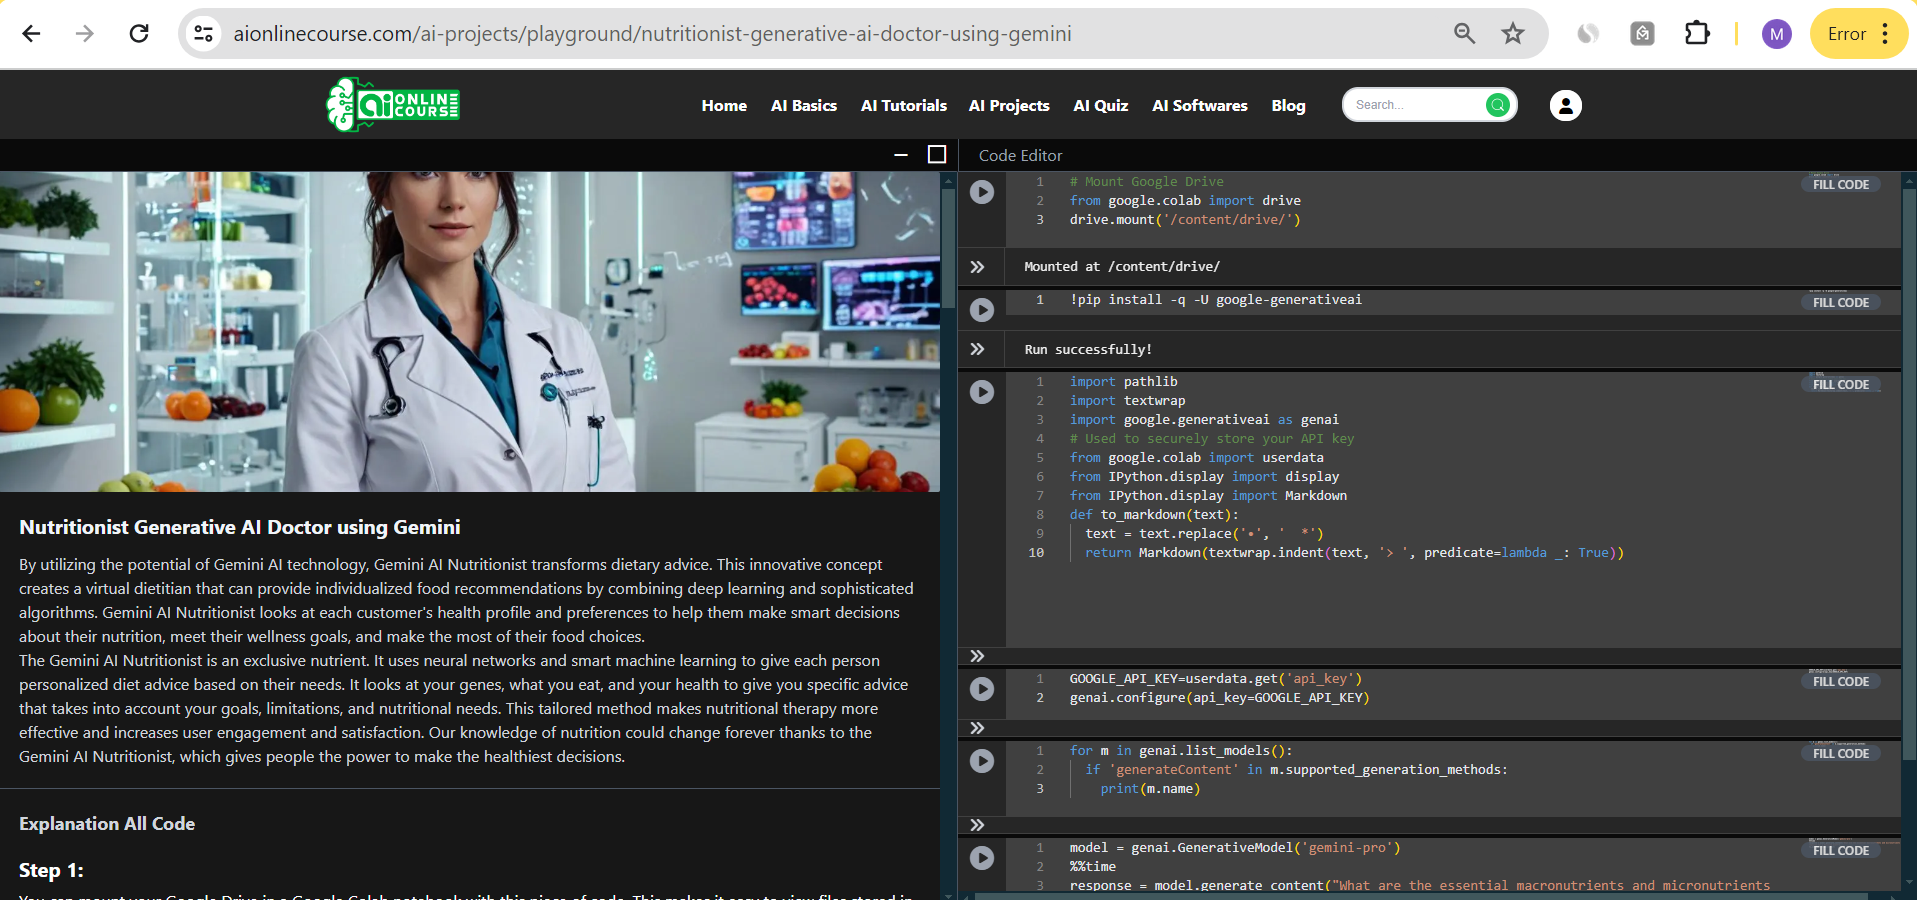Screen dimensions: 1917x900
Task: Open the extension icon beside Extensions
Action: click(x=1642, y=34)
